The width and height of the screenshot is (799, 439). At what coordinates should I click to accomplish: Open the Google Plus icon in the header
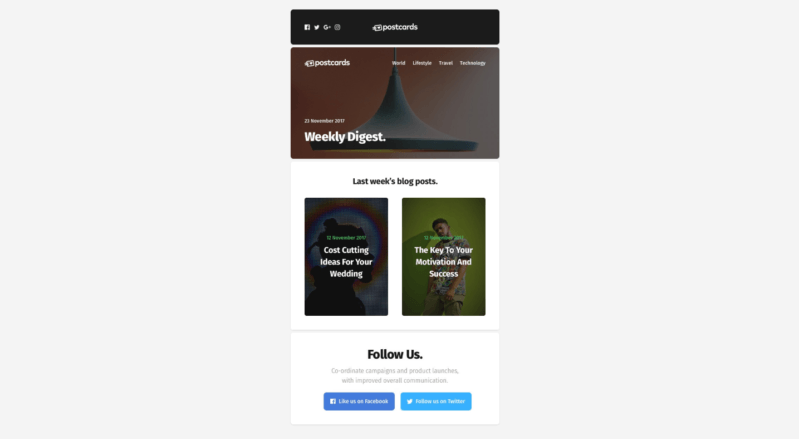coord(327,28)
